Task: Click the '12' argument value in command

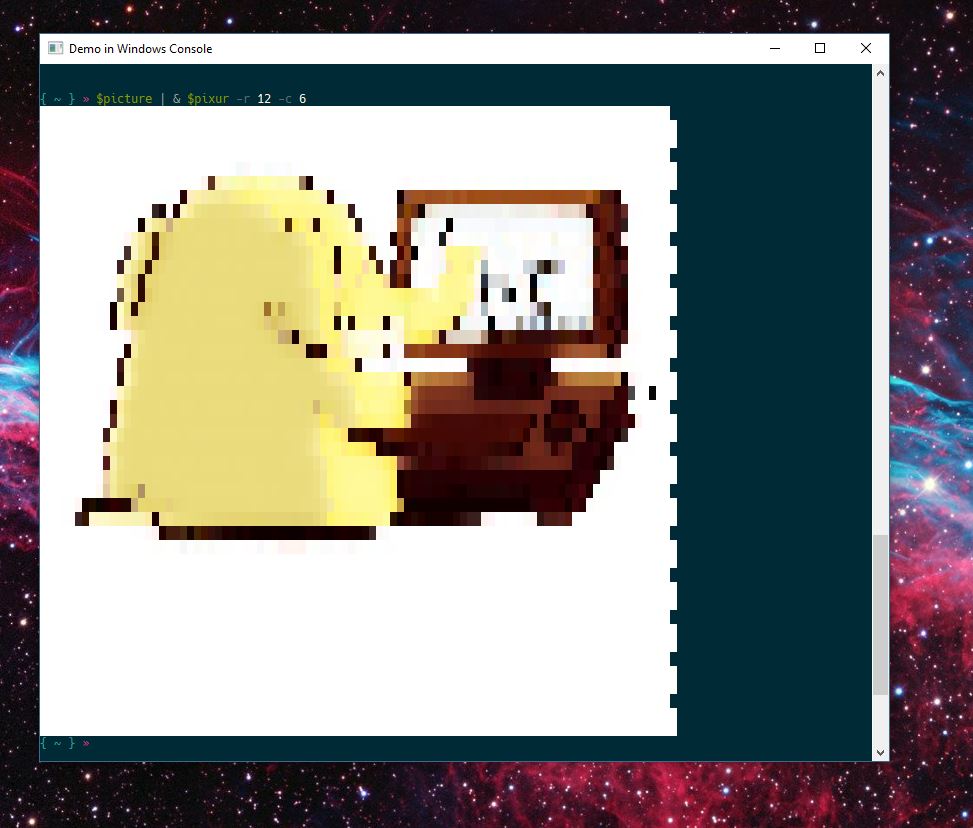Action: [264, 99]
